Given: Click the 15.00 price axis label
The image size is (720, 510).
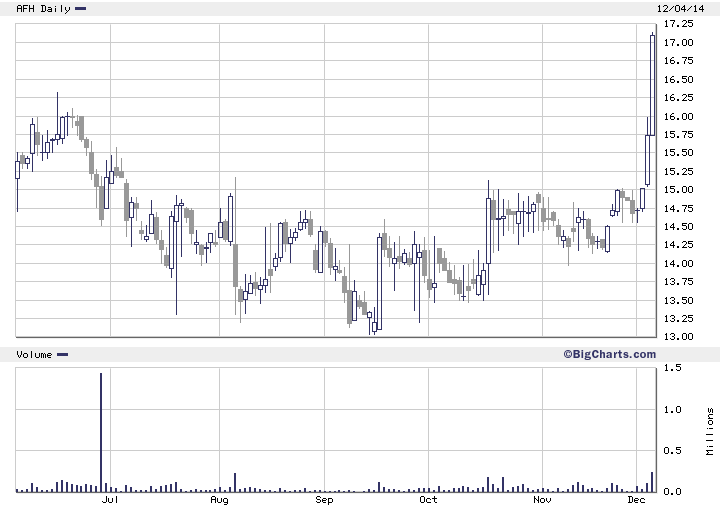Looking at the screenshot, I should click(679, 190).
